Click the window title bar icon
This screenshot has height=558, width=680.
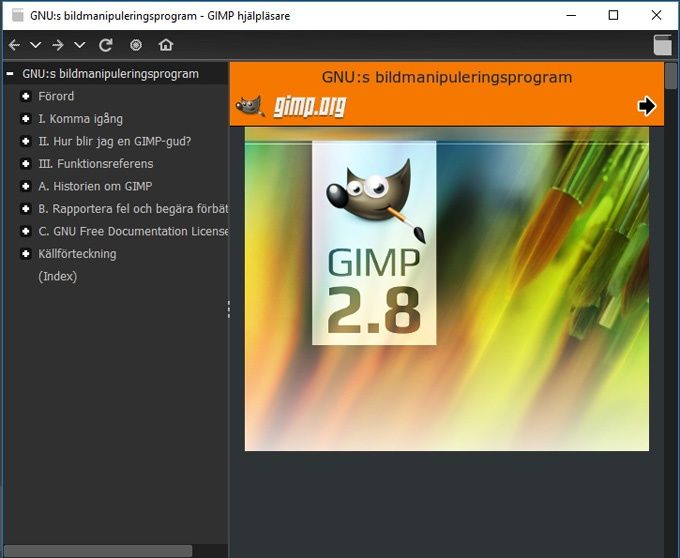[x=17, y=16]
